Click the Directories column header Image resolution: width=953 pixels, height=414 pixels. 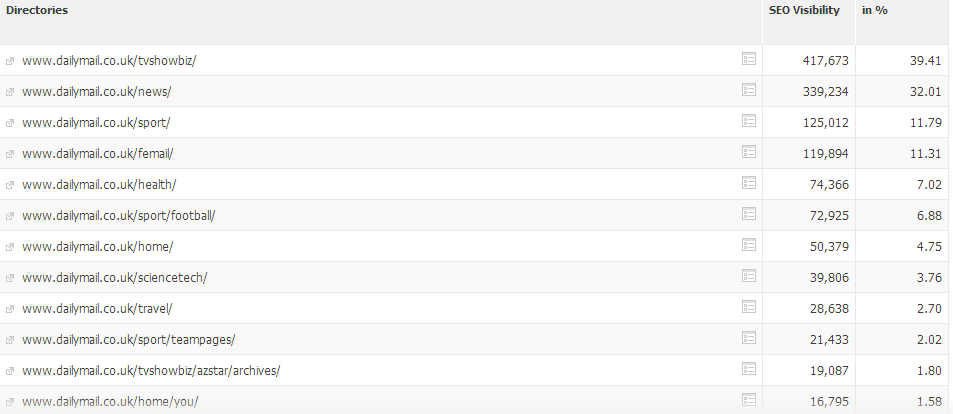37,10
